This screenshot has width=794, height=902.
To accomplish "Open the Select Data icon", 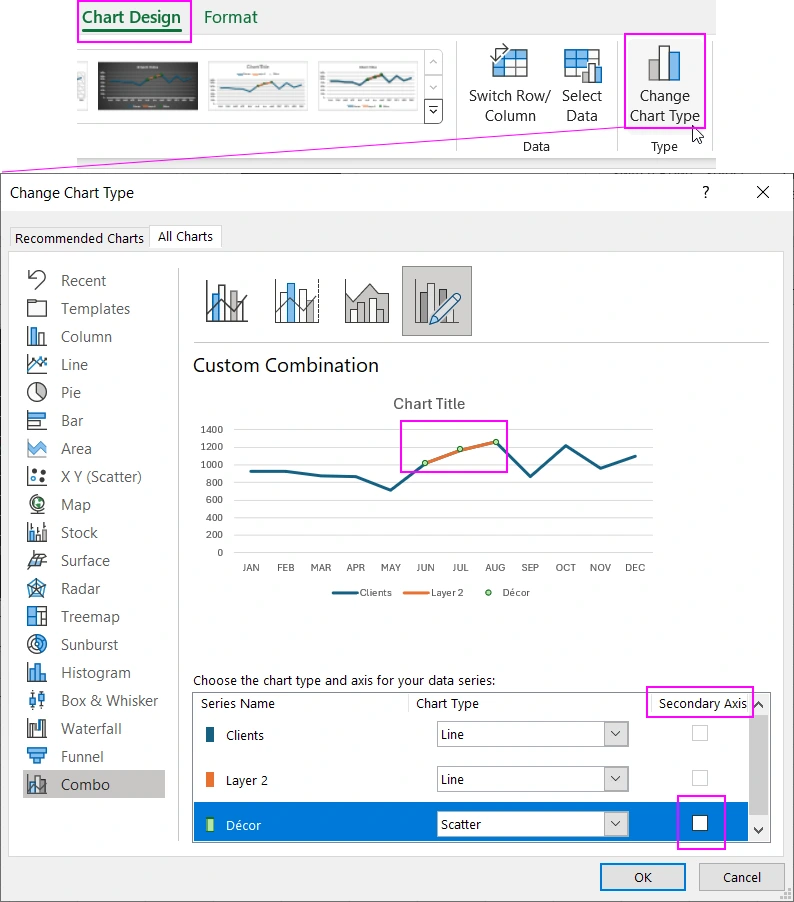I will [581, 65].
